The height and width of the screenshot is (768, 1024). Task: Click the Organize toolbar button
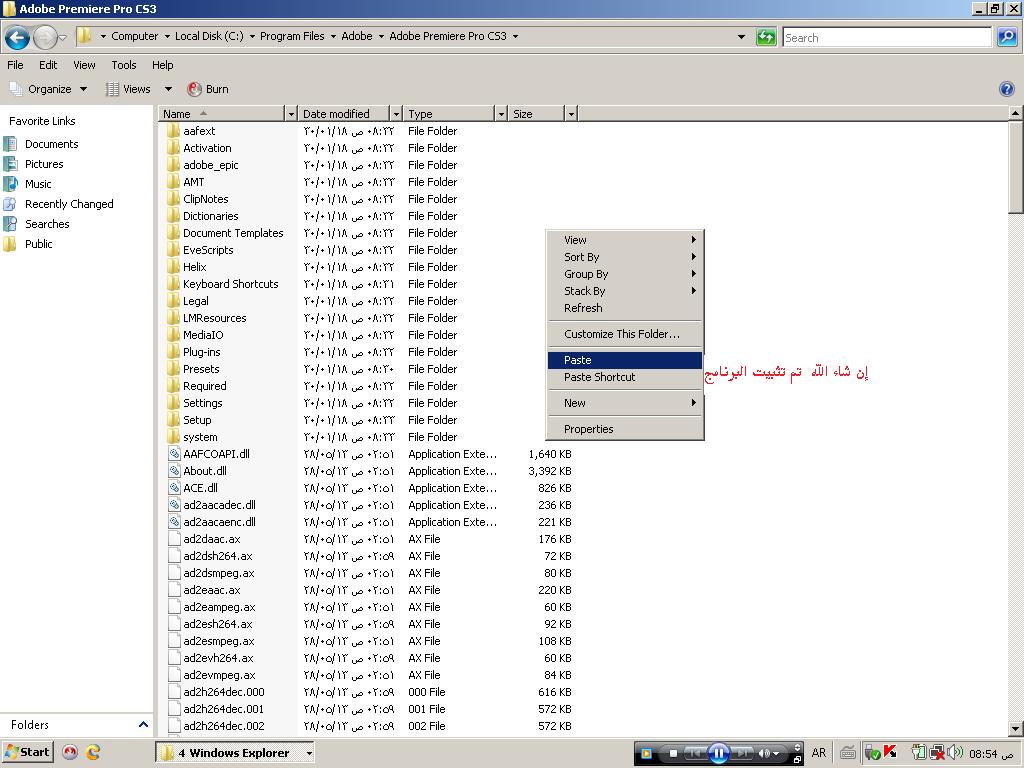tap(48, 89)
